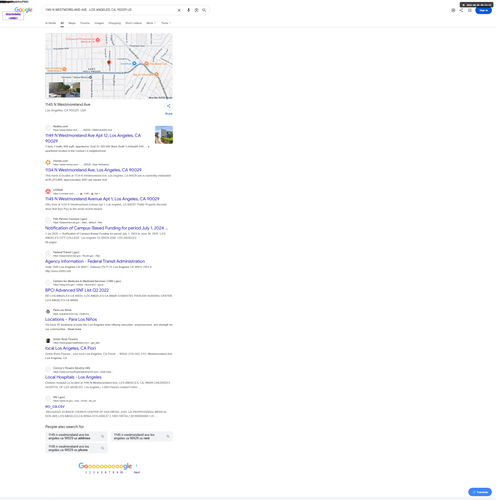Start voice search with microphone
Viewport: 499px width, 500px height.
tap(189, 10)
